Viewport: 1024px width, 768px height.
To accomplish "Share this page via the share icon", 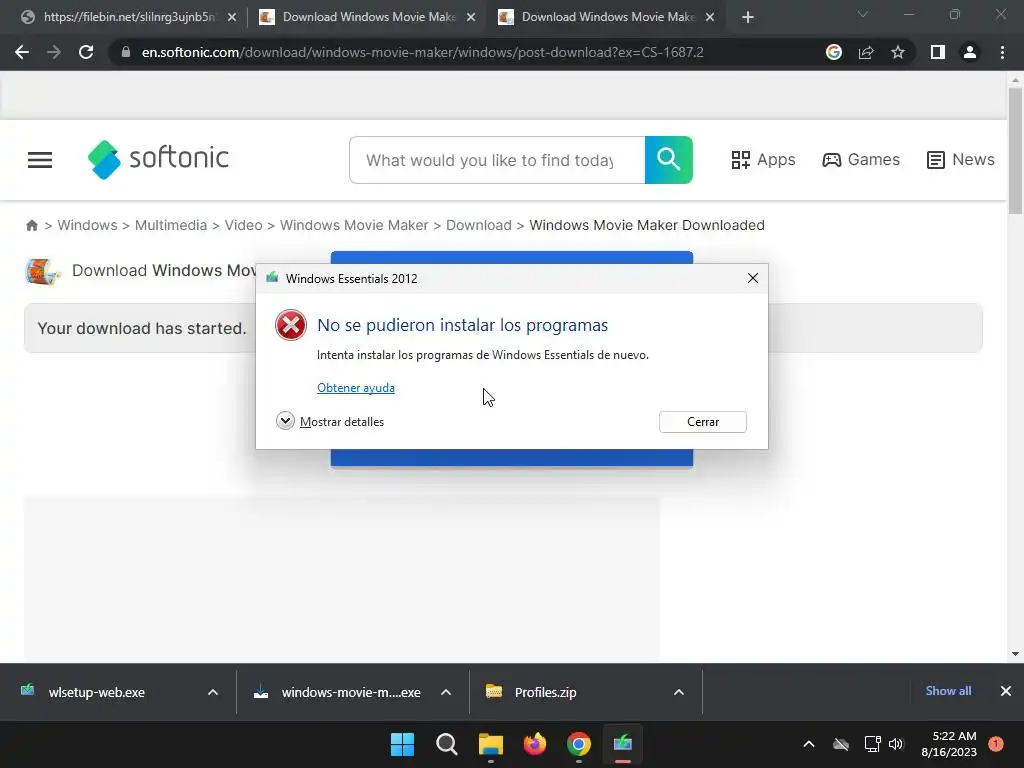I will (866, 52).
